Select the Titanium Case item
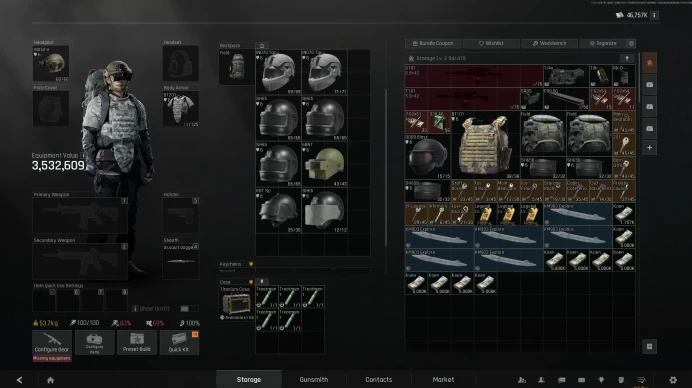Screen dimensions: 692x388 tap(237, 303)
